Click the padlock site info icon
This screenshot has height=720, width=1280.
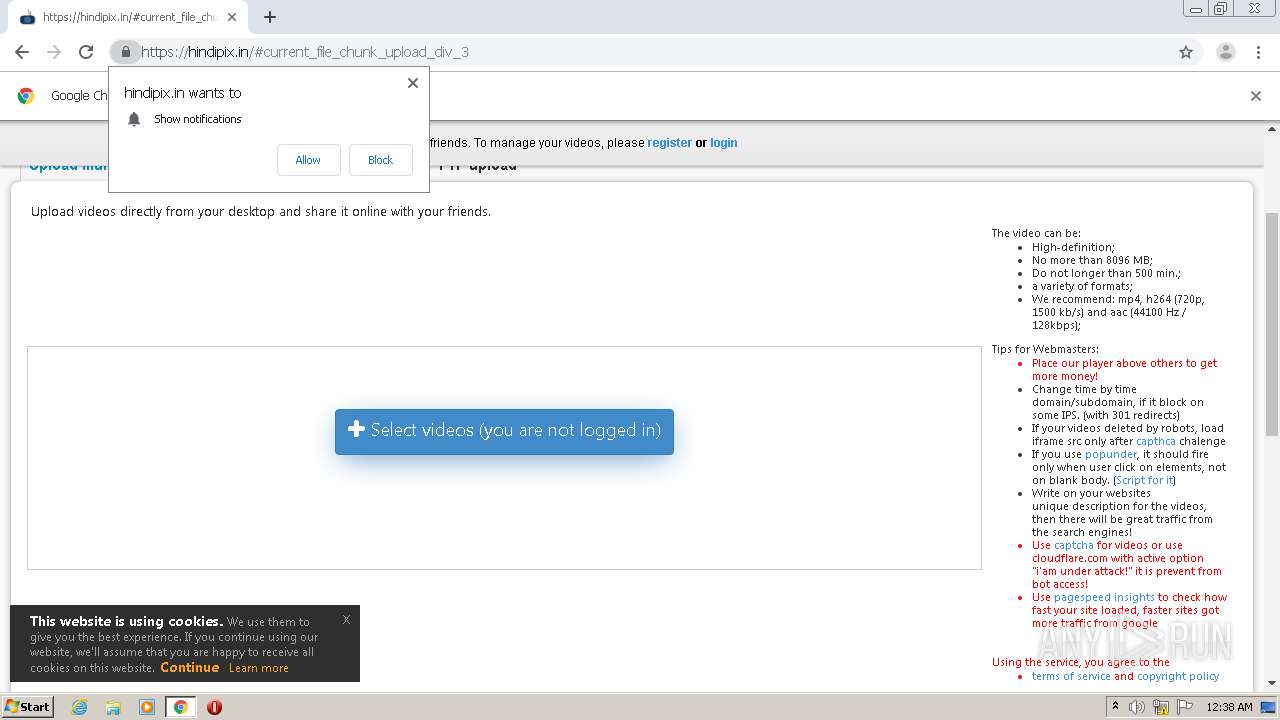[125, 52]
